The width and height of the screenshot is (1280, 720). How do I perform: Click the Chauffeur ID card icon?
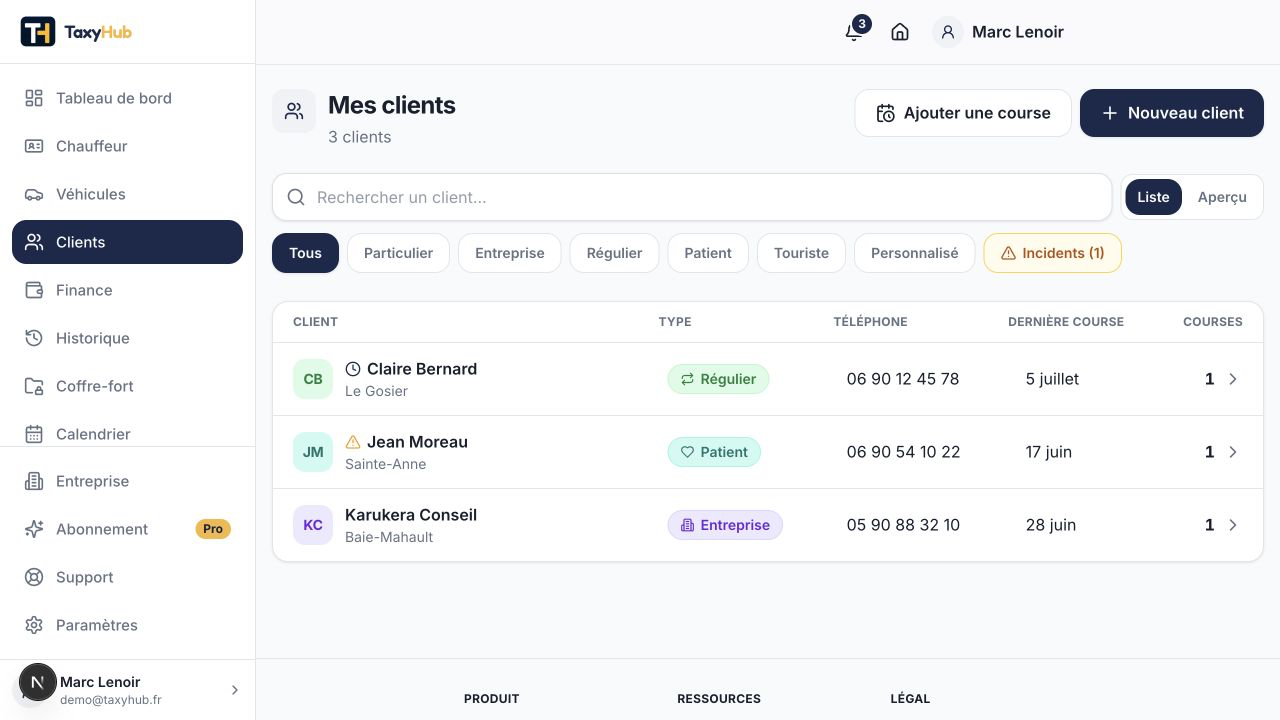(34, 146)
